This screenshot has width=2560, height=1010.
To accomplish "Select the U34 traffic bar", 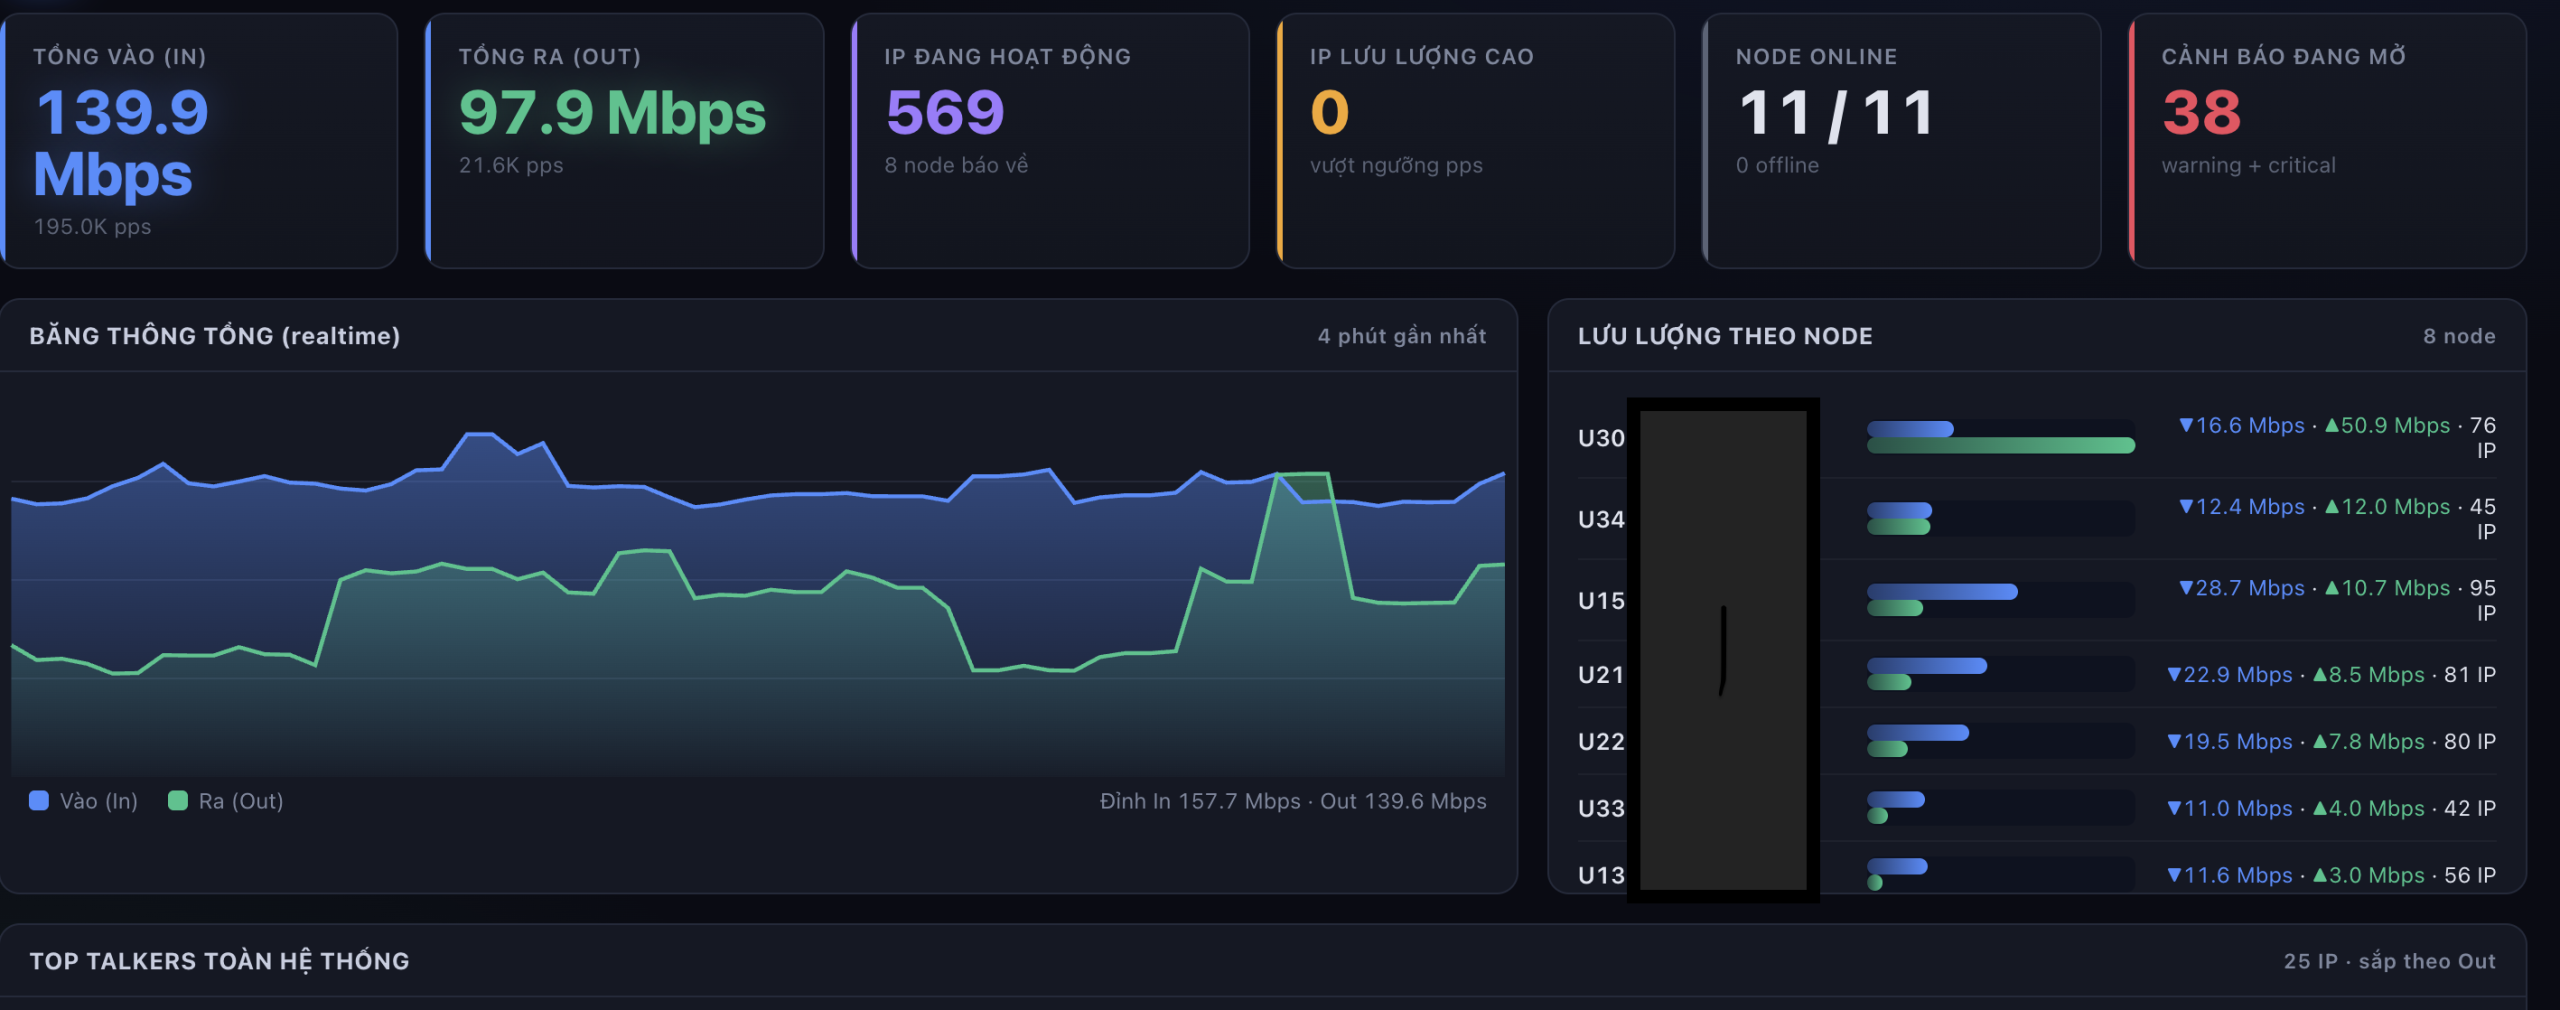I will pos(2000,518).
